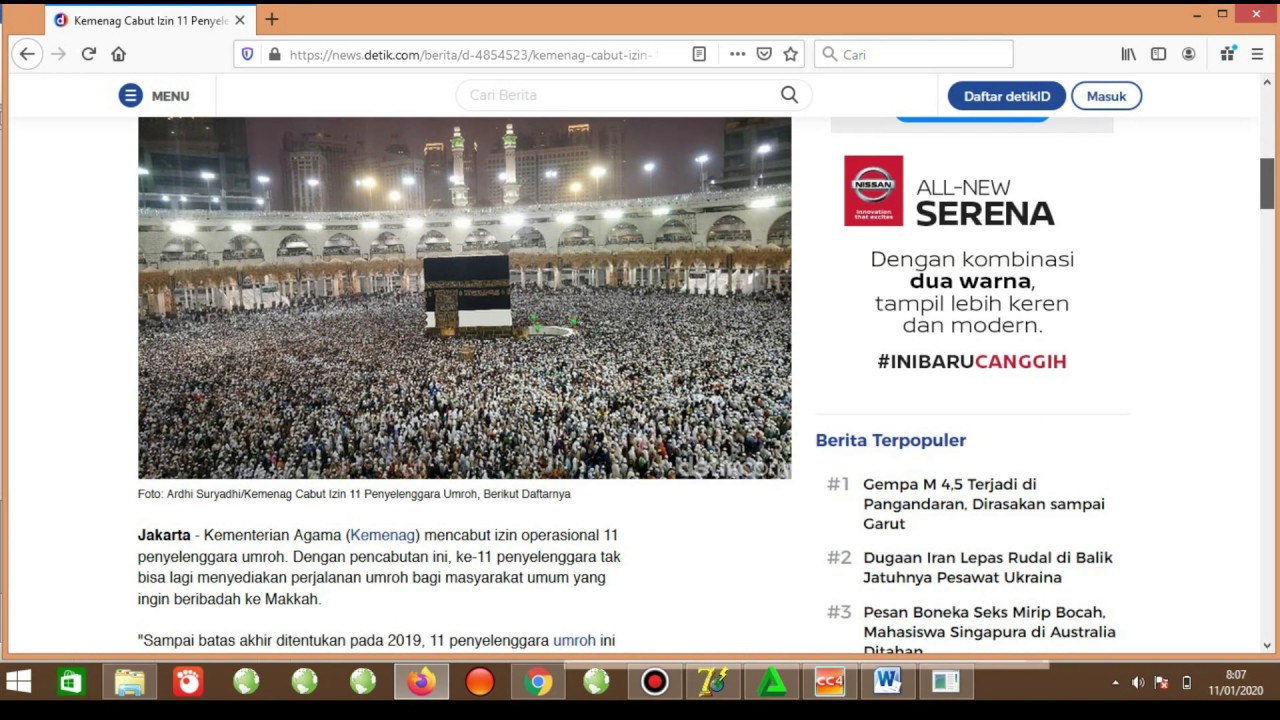Click scrollbar up arrow
This screenshot has height=720, width=1280.
(x=1267, y=81)
